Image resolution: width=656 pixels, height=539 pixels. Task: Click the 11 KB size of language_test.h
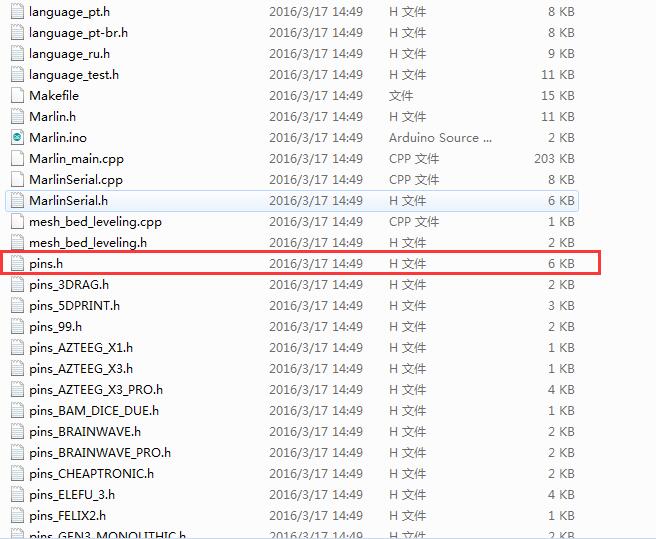tap(558, 74)
